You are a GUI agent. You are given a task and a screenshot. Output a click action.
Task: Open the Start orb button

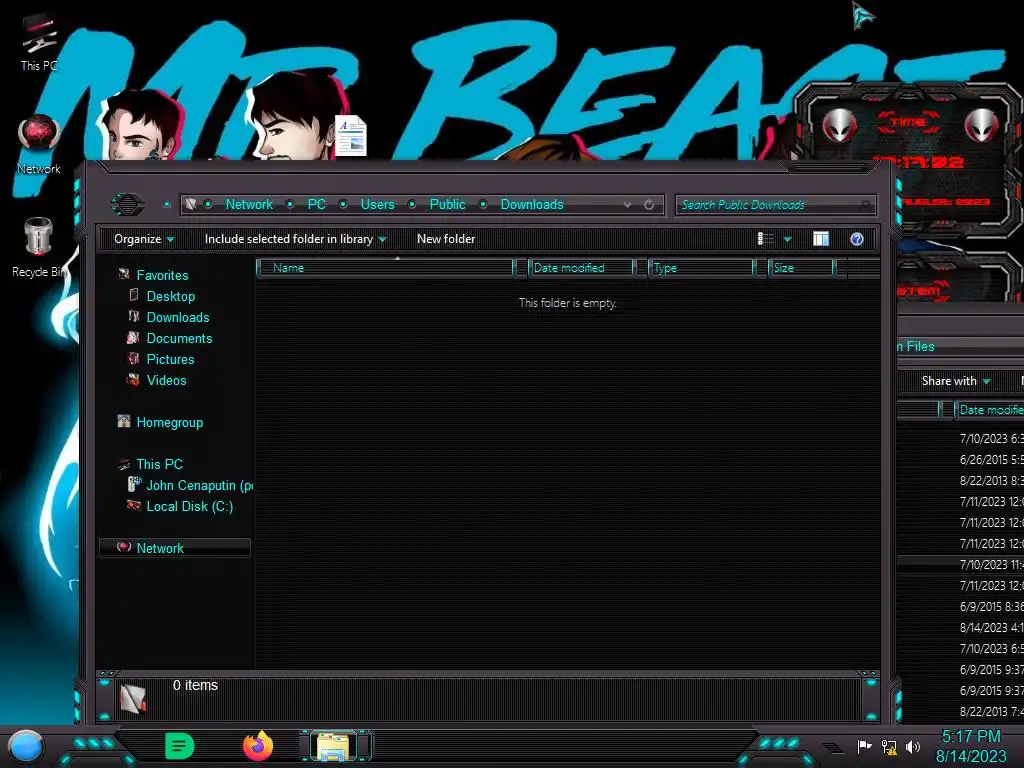tap(26, 746)
